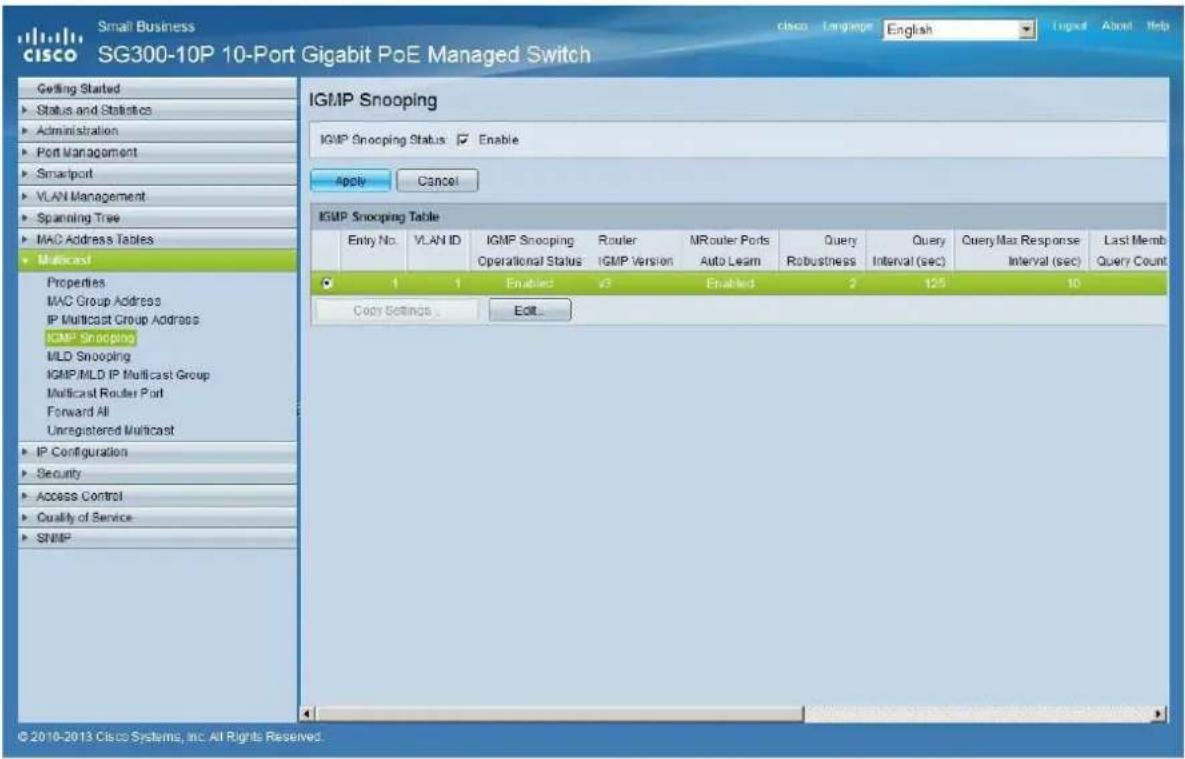Screen dimensions: 1185x759
Task: Toggle the IGMP Snooping Status Enable checkbox
Action: 463,140
